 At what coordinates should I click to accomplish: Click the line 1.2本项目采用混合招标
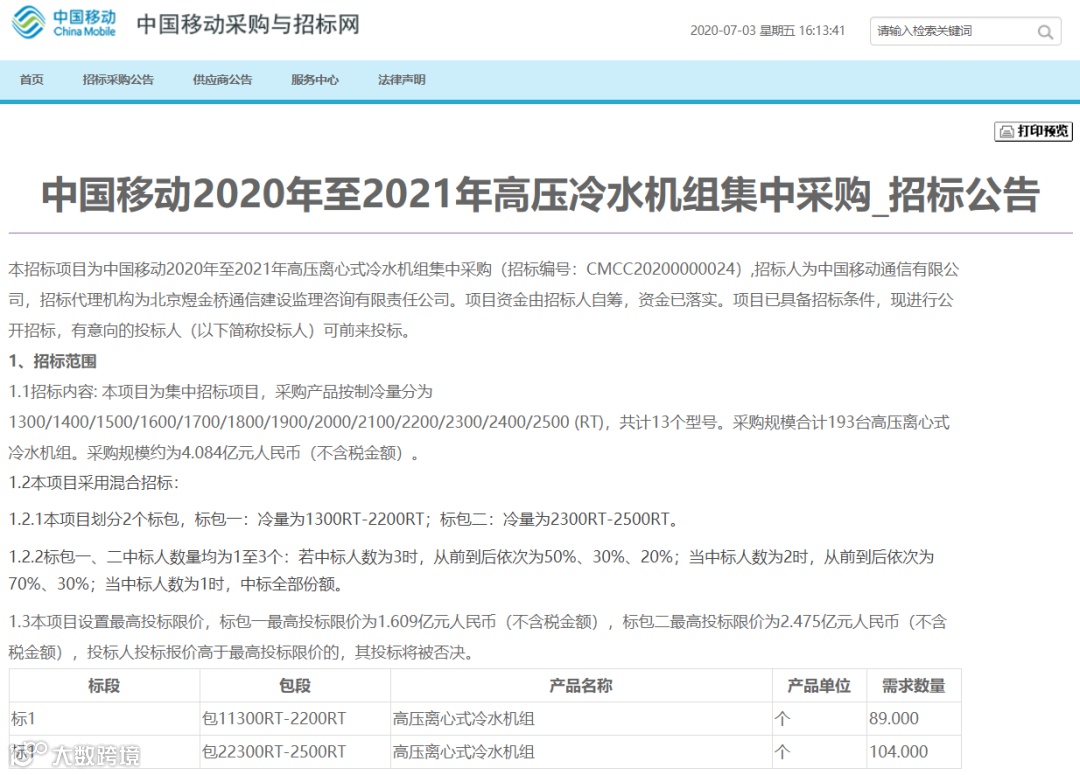(x=94, y=483)
